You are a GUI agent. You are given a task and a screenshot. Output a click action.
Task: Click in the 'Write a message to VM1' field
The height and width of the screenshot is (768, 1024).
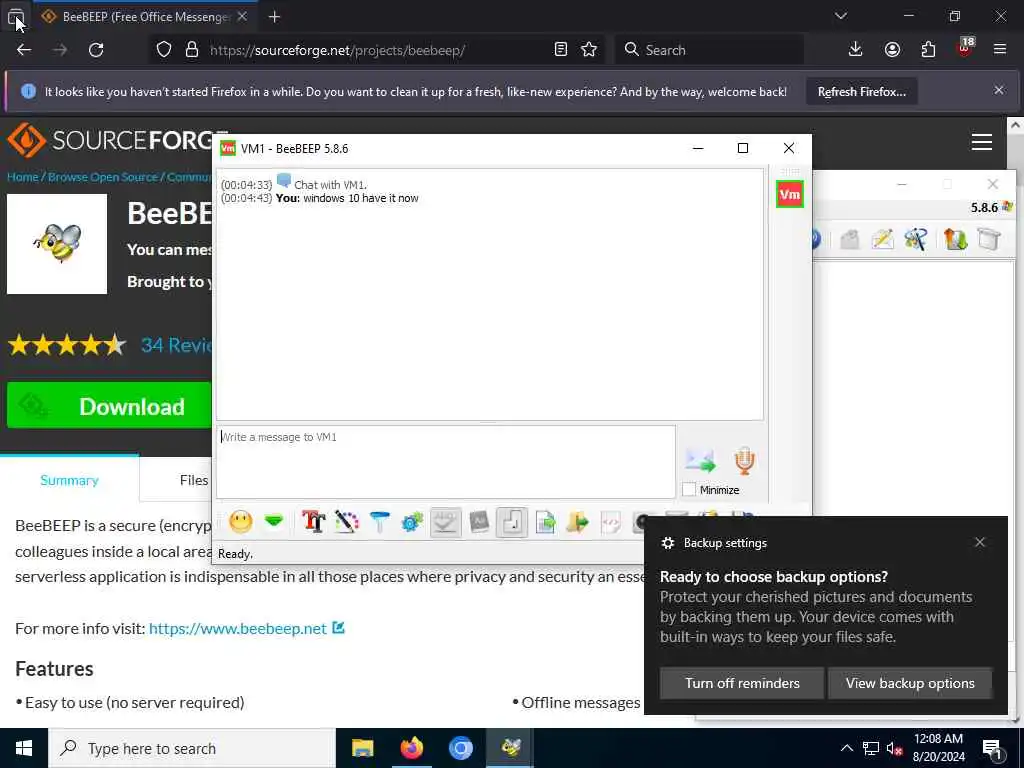pyautogui.click(x=446, y=462)
